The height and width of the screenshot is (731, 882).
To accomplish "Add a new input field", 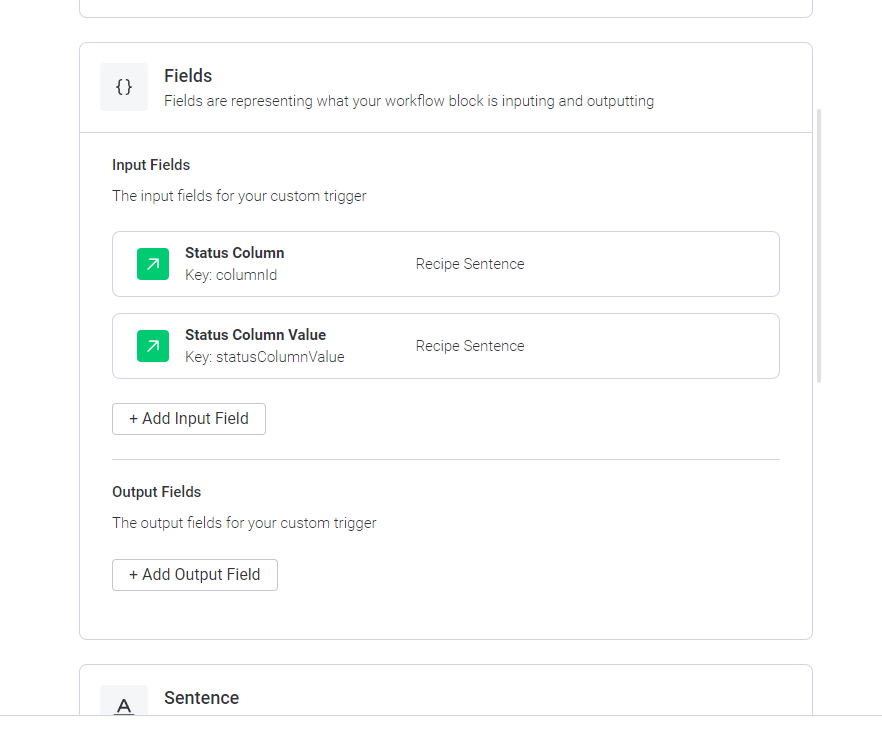I will [189, 419].
